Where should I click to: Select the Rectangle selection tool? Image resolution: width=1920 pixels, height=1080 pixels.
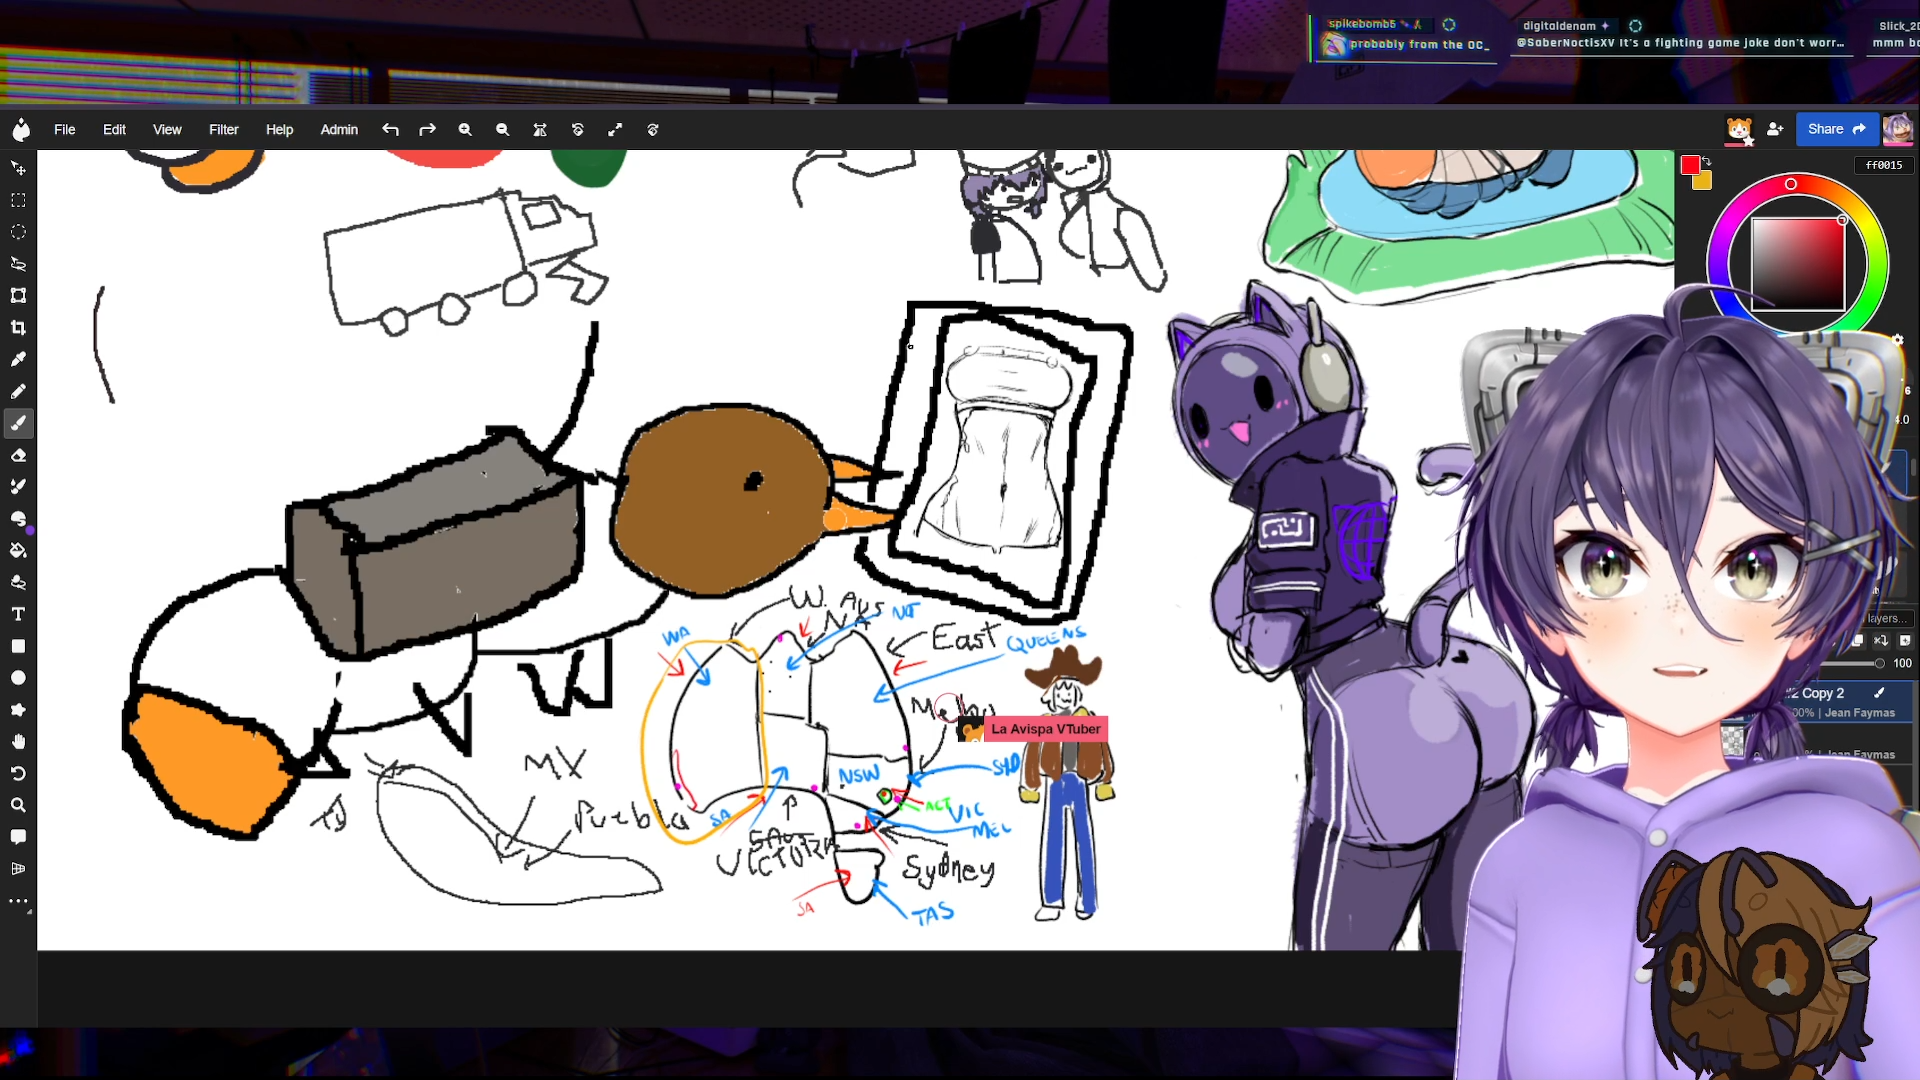coord(18,200)
